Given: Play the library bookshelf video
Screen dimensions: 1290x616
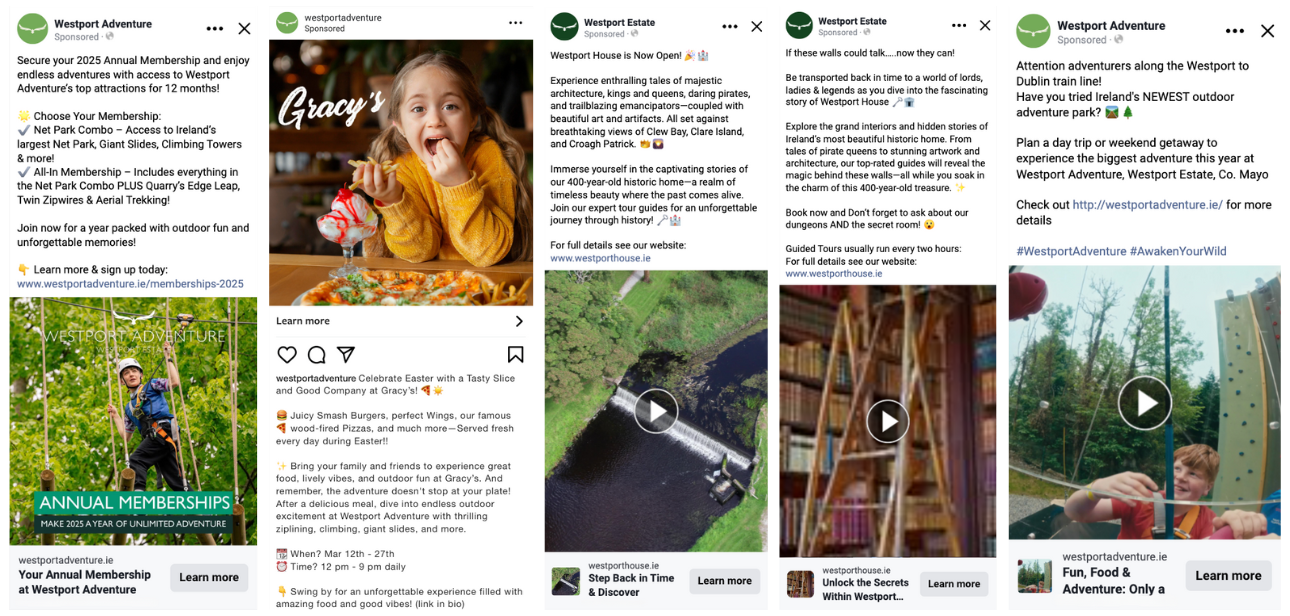Looking at the screenshot, I should tap(888, 420).
